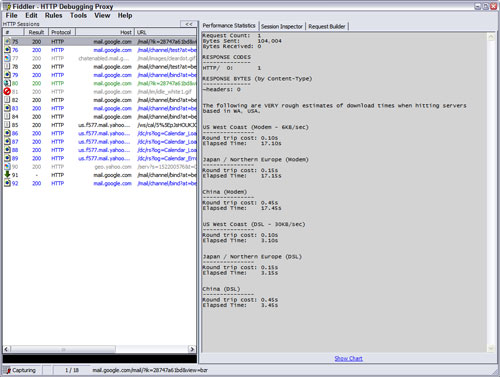Click session 77 image icon
The width and height of the screenshot is (500, 377).
(x=7, y=58)
